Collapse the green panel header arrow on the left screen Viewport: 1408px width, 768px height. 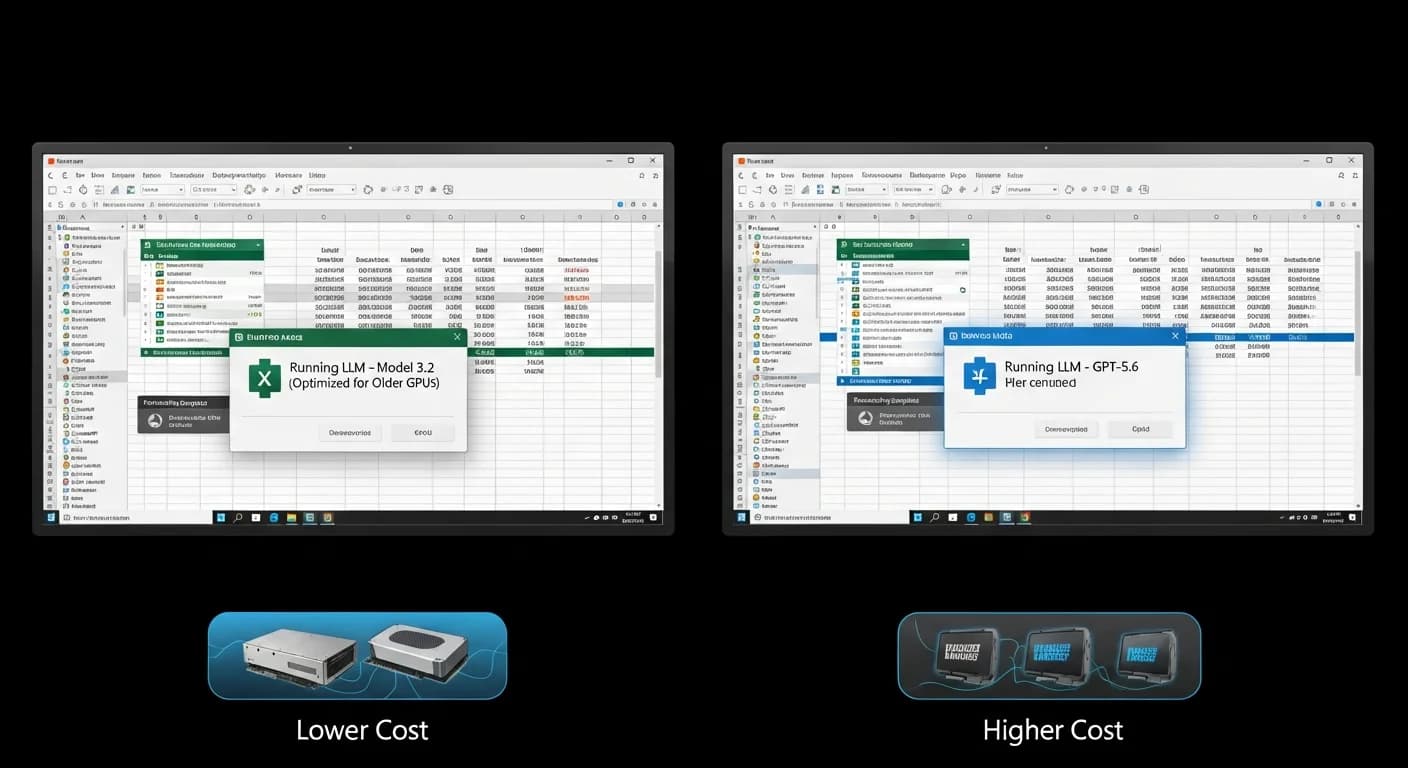[257, 244]
